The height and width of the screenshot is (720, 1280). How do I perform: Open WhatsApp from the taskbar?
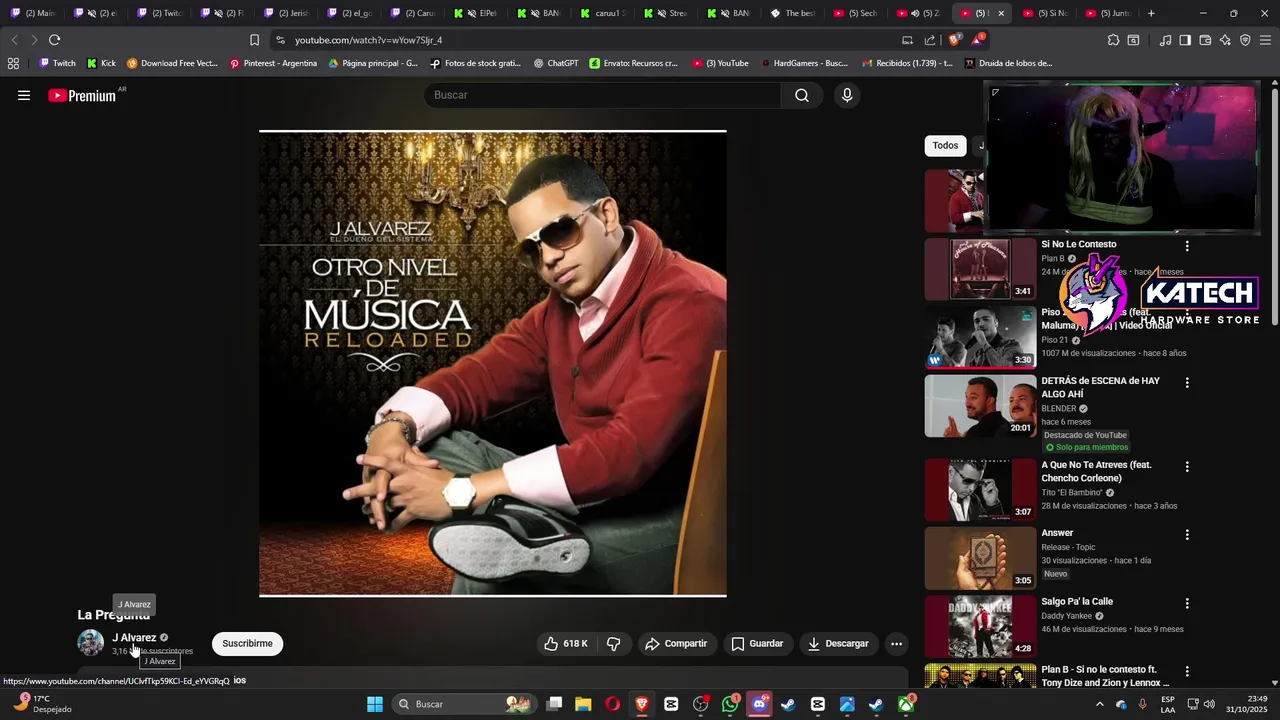pyautogui.click(x=730, y=704)
